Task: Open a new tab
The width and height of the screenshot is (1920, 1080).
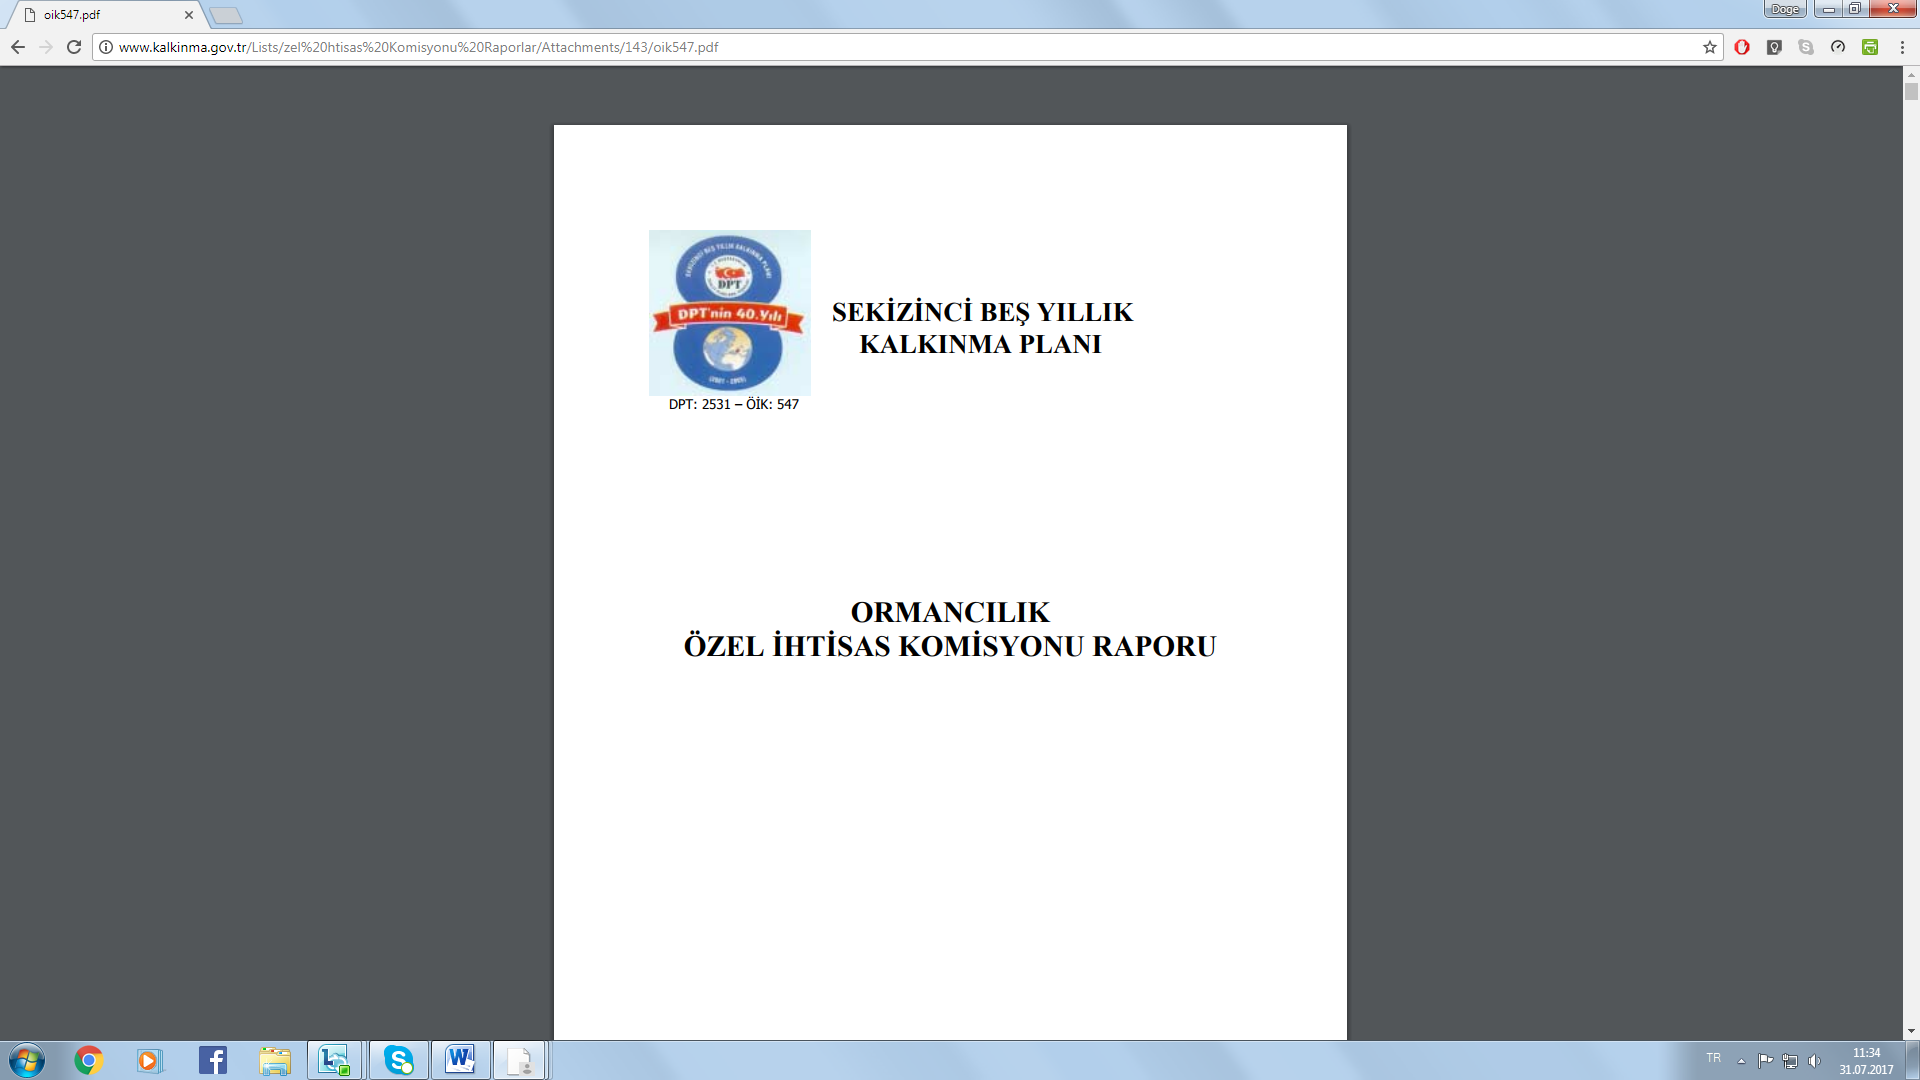Action: [227, 15]
